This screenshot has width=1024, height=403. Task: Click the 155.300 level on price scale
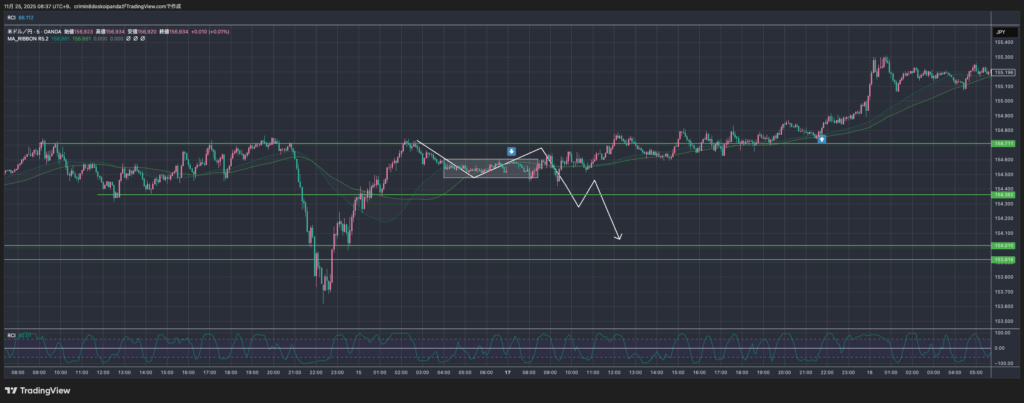click(x=1003, y=57)
